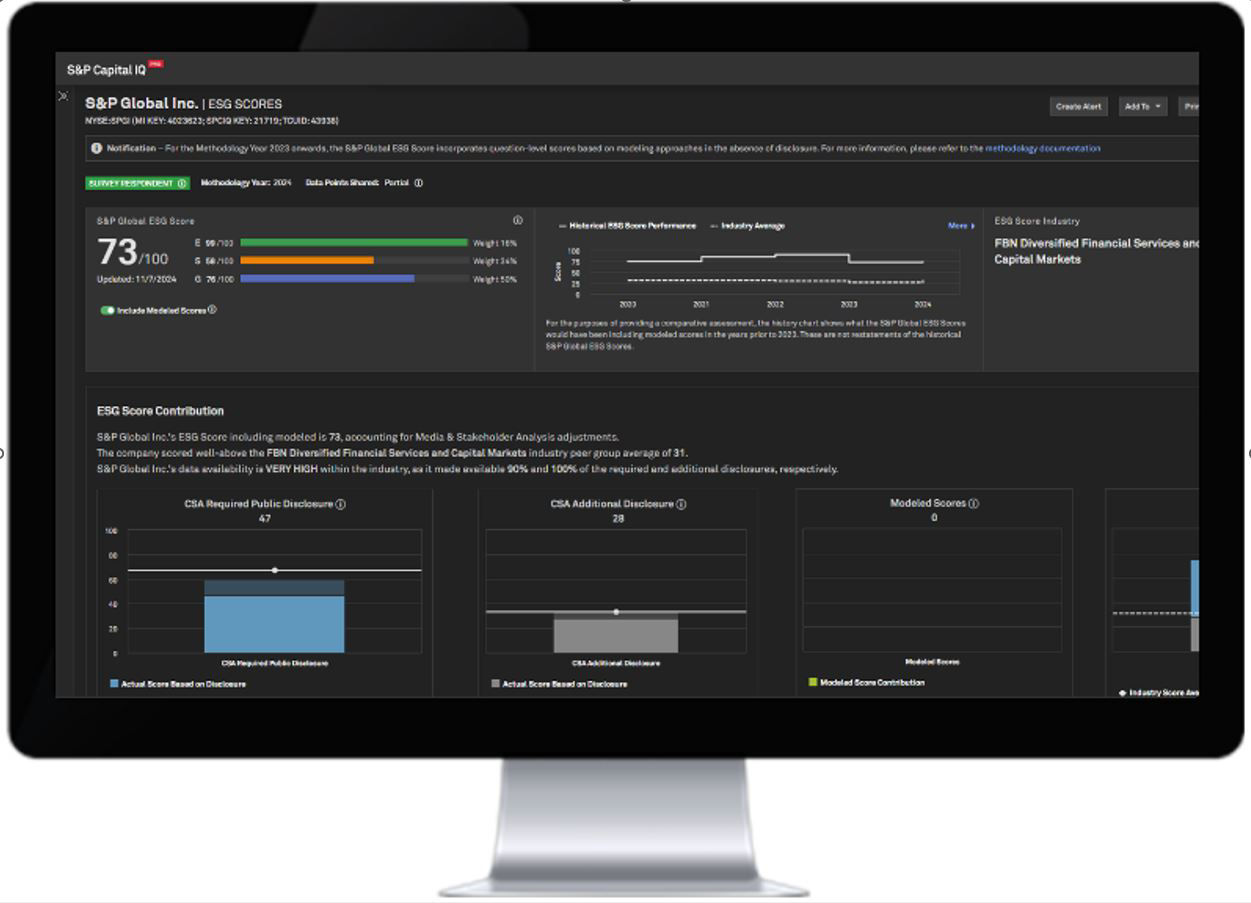This screenshot has width=1251, height=903.
Task: Expand the collapsed side navigation panel
Action: point(63,96)
